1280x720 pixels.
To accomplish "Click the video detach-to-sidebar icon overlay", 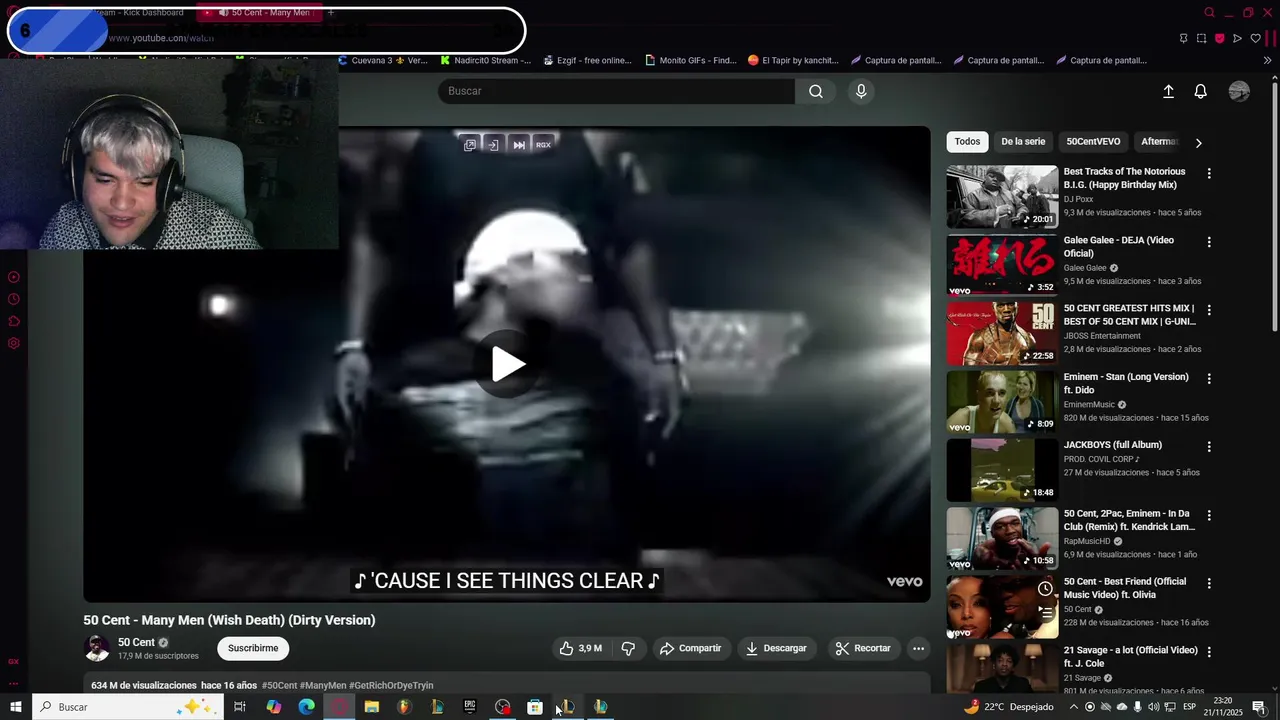I will [x=493, y=145].
